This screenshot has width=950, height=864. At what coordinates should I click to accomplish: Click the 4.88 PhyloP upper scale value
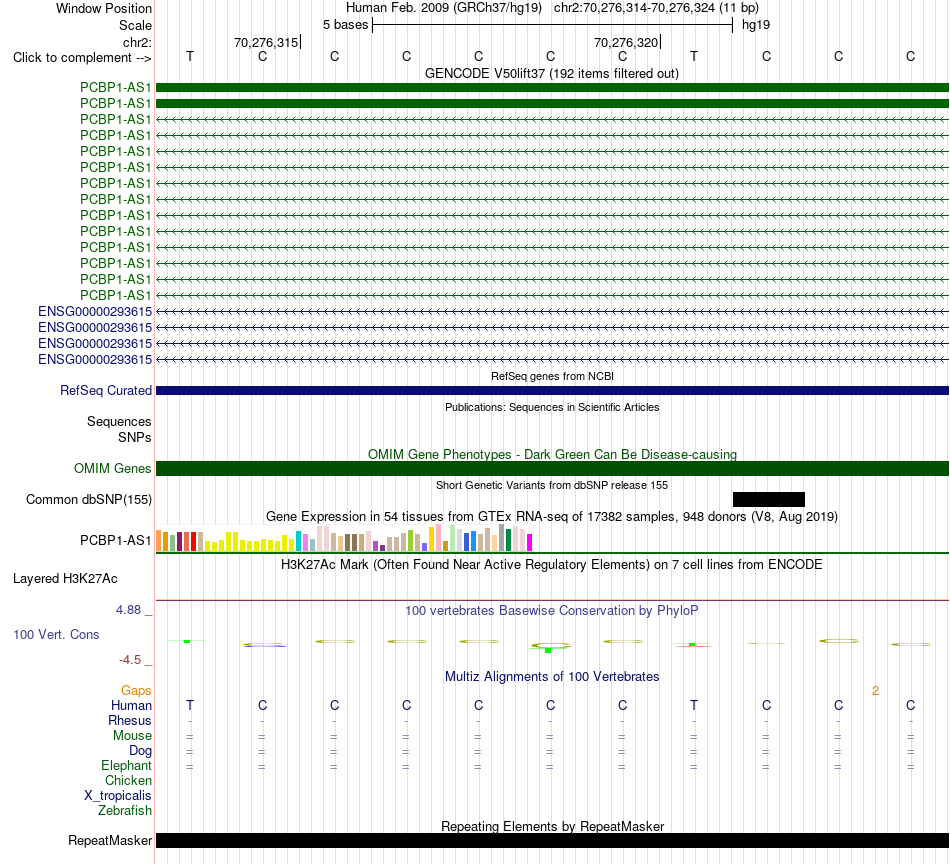click(x=128, y=610)
